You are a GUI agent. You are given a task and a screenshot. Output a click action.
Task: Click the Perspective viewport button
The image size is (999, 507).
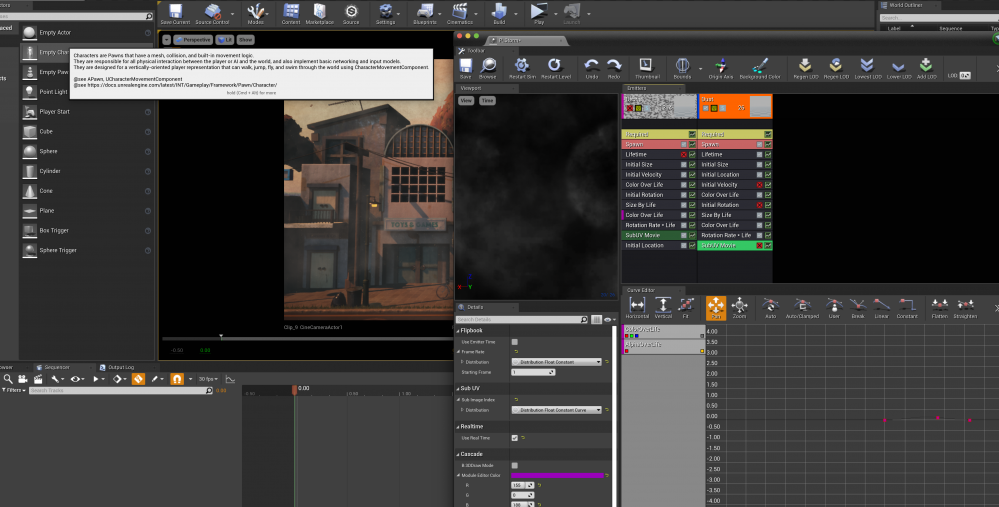coord(194,39)
